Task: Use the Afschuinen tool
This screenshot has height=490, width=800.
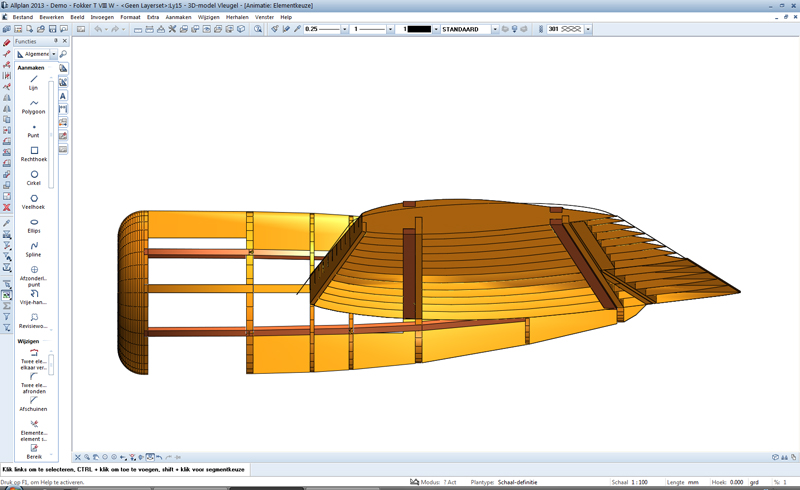Action: pyautogui.click(x=34, y=404)
